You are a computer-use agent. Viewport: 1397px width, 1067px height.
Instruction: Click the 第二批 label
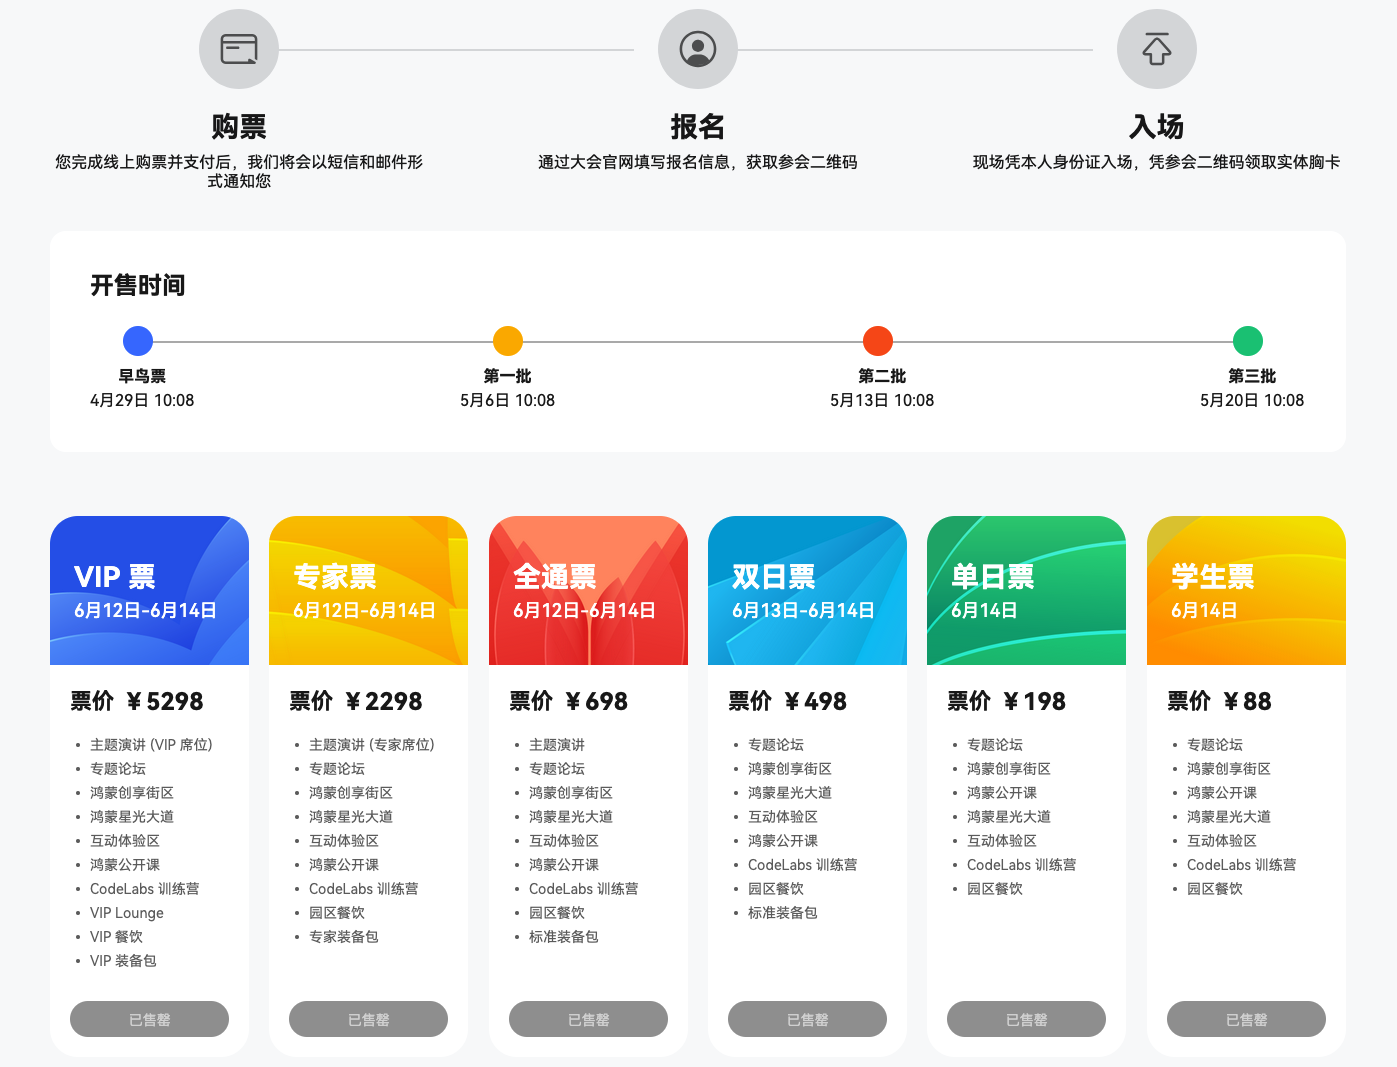tap(882, 376)
